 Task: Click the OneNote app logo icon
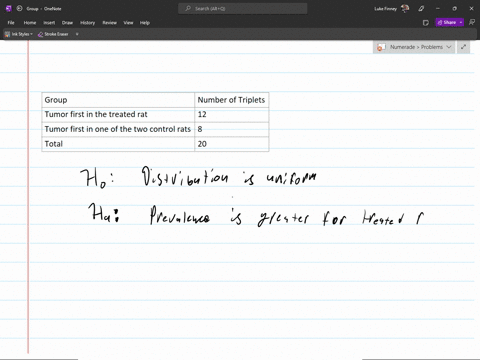click(x=9, y=9)
